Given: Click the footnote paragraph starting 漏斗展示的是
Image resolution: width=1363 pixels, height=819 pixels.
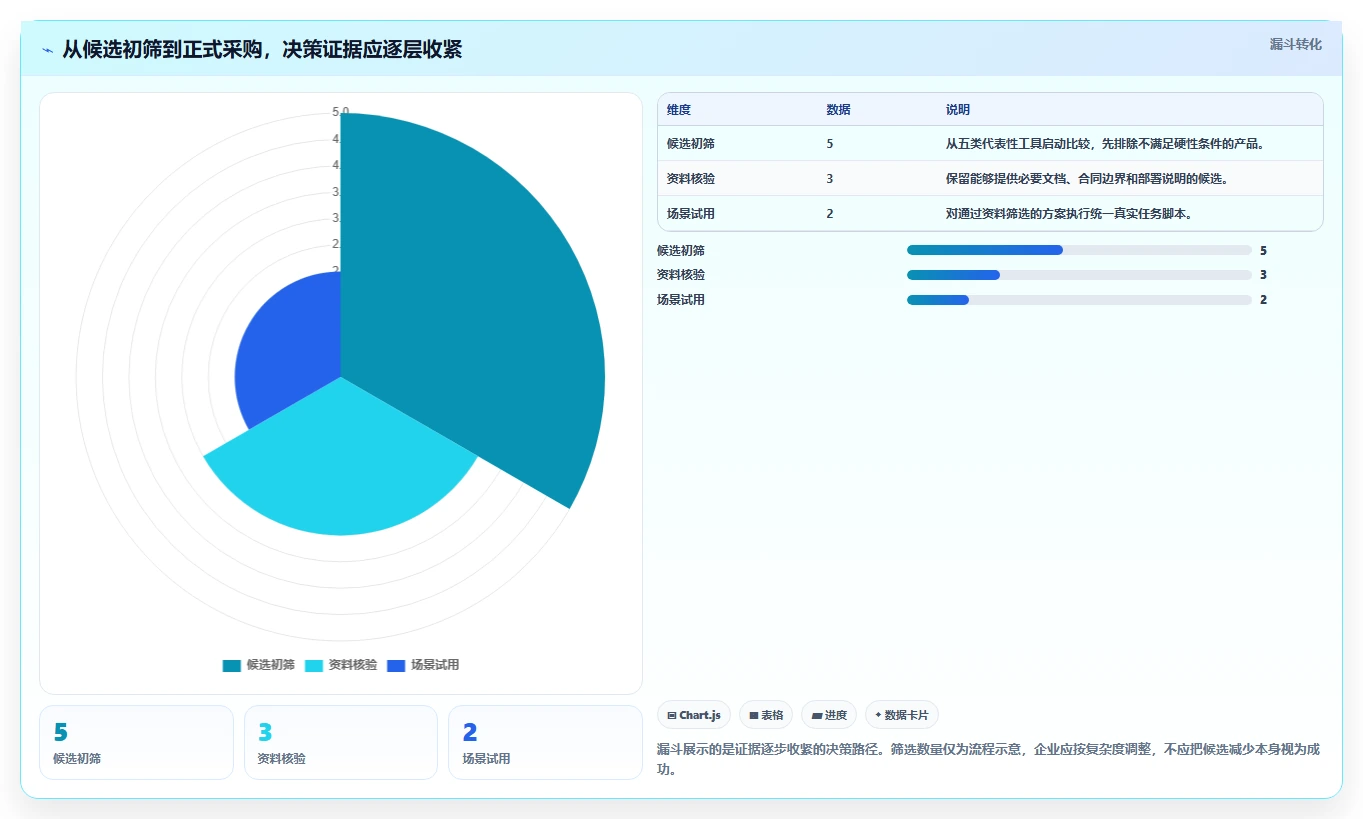Looking at the screenshot, I should tap(988, 760).
